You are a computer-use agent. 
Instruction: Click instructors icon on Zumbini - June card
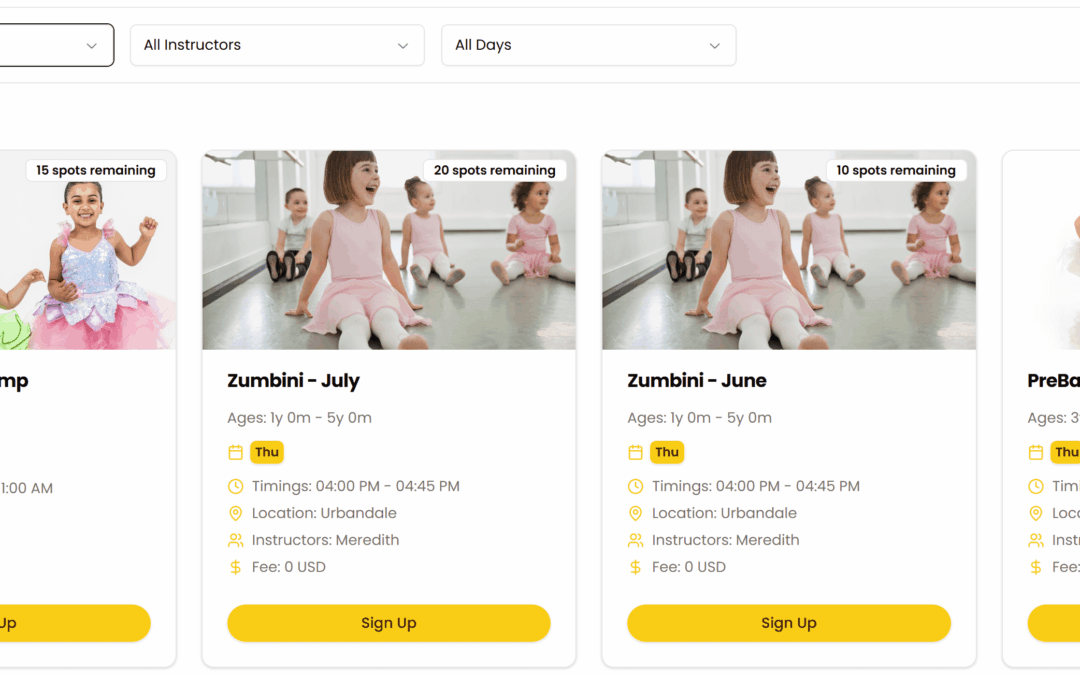636,541
